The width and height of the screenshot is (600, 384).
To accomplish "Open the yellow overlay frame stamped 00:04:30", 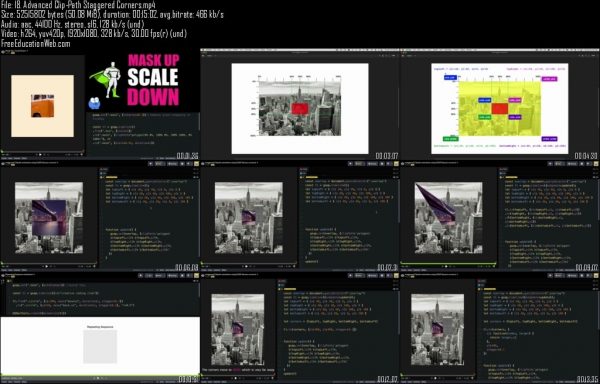I will click(500, 103).
